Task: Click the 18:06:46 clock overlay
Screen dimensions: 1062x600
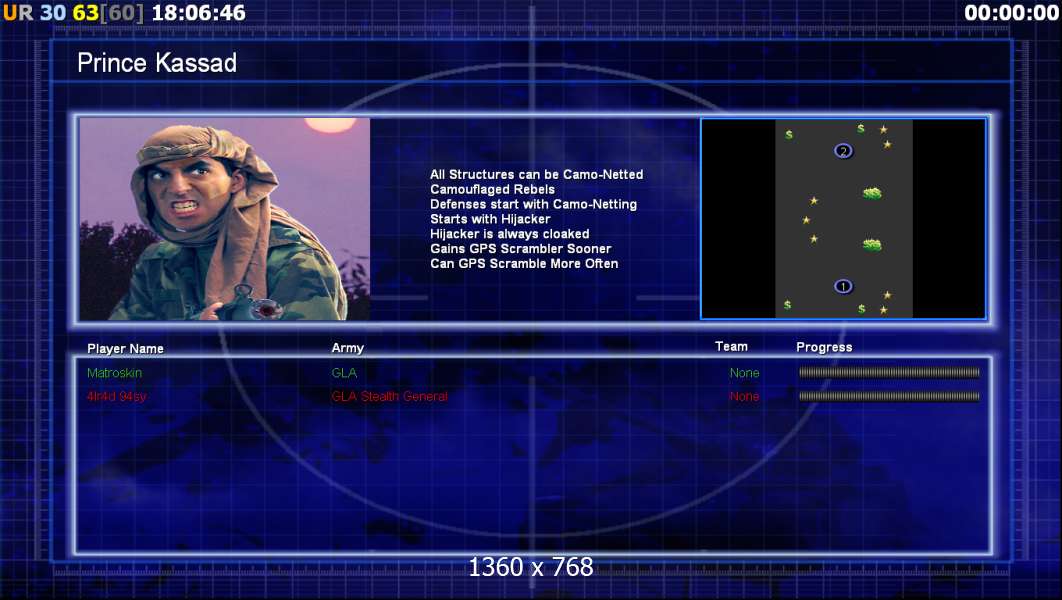Action: (x=198, y=12)
